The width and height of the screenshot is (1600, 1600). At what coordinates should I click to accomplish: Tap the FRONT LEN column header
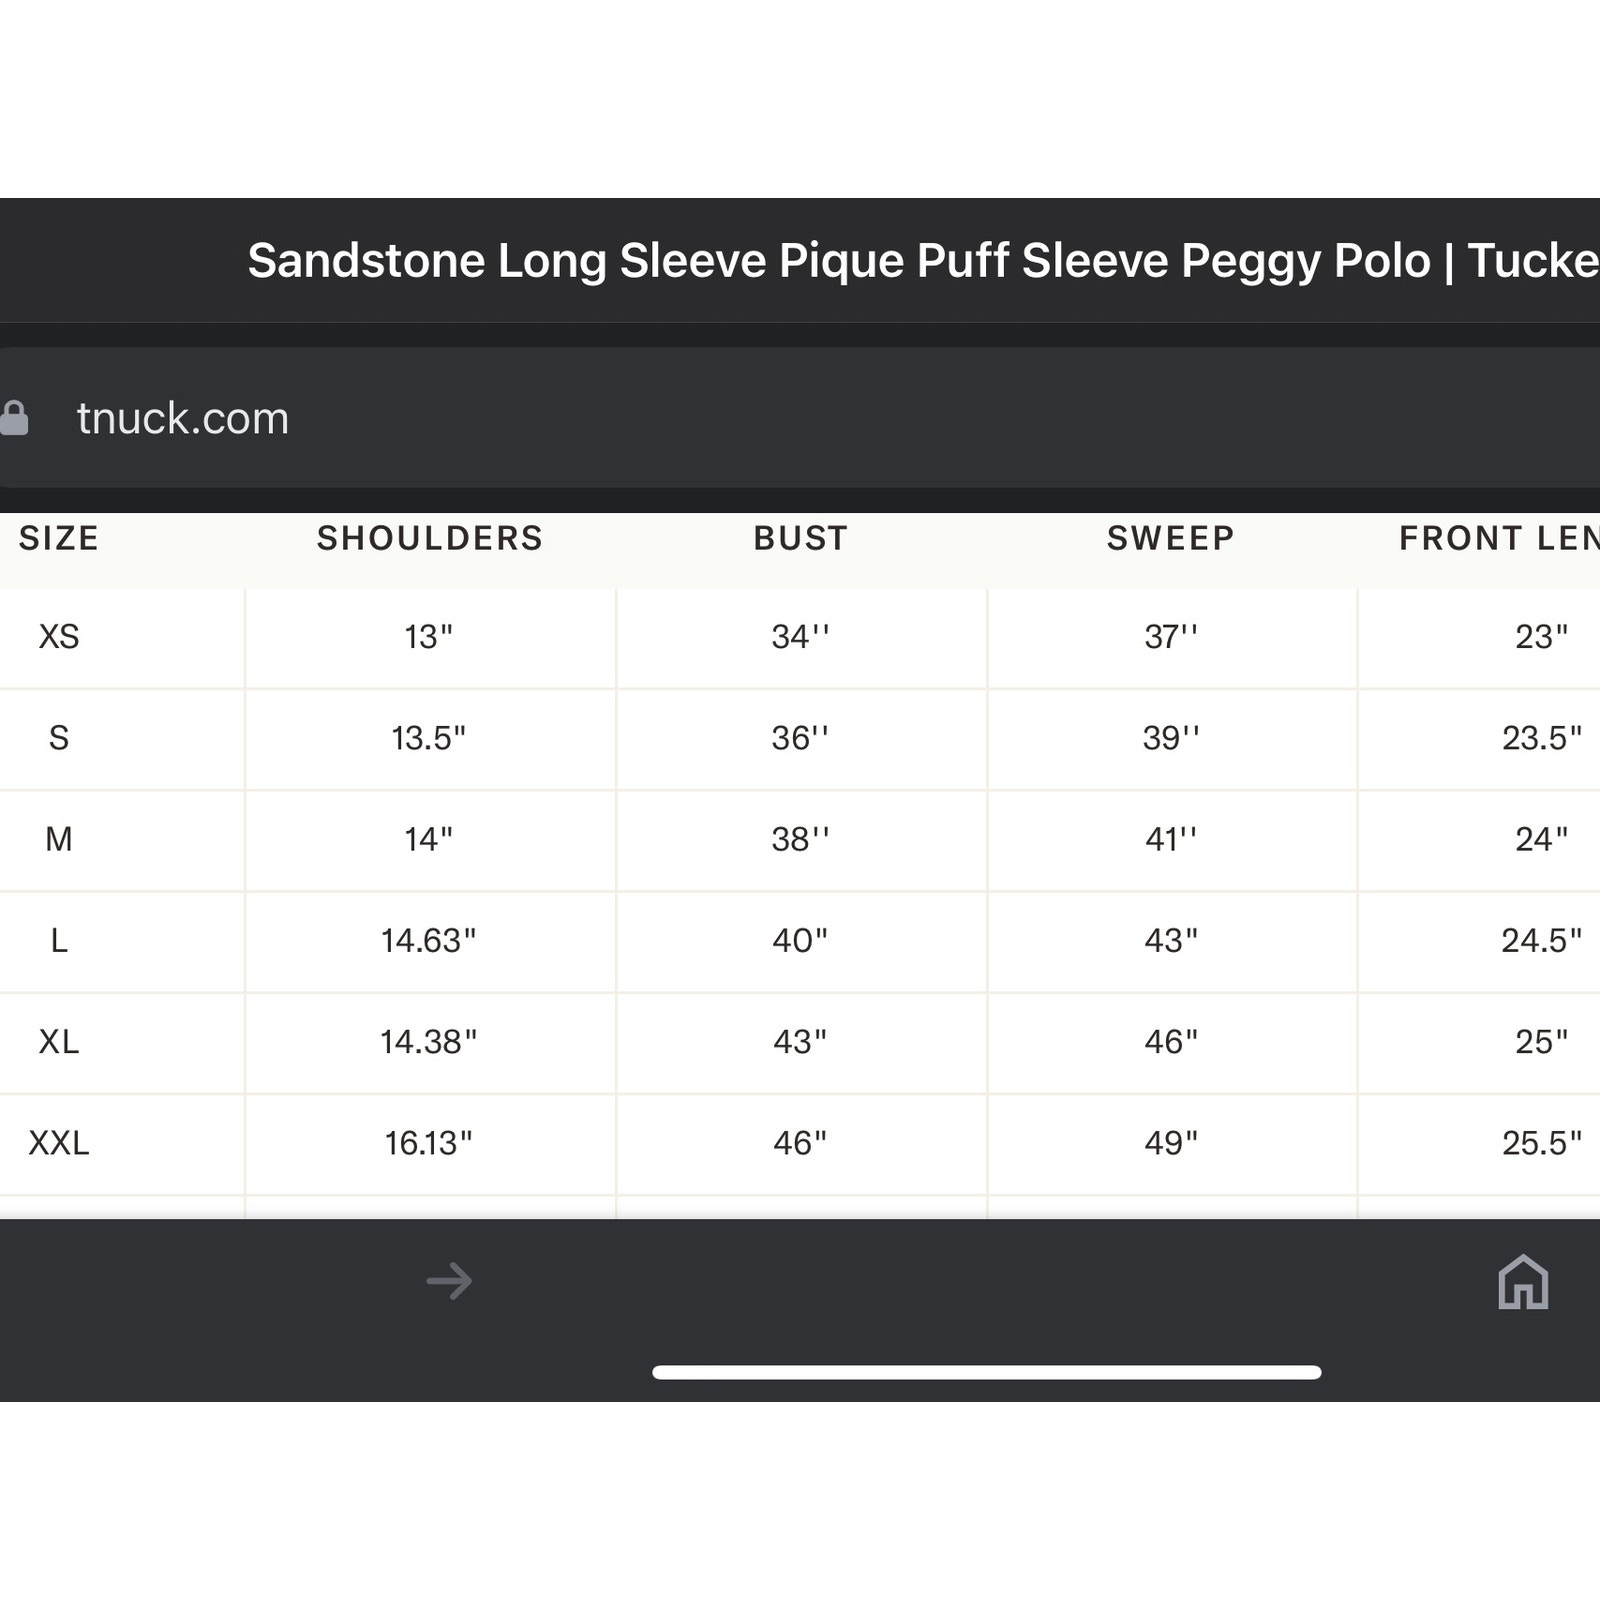(1499, 539)
